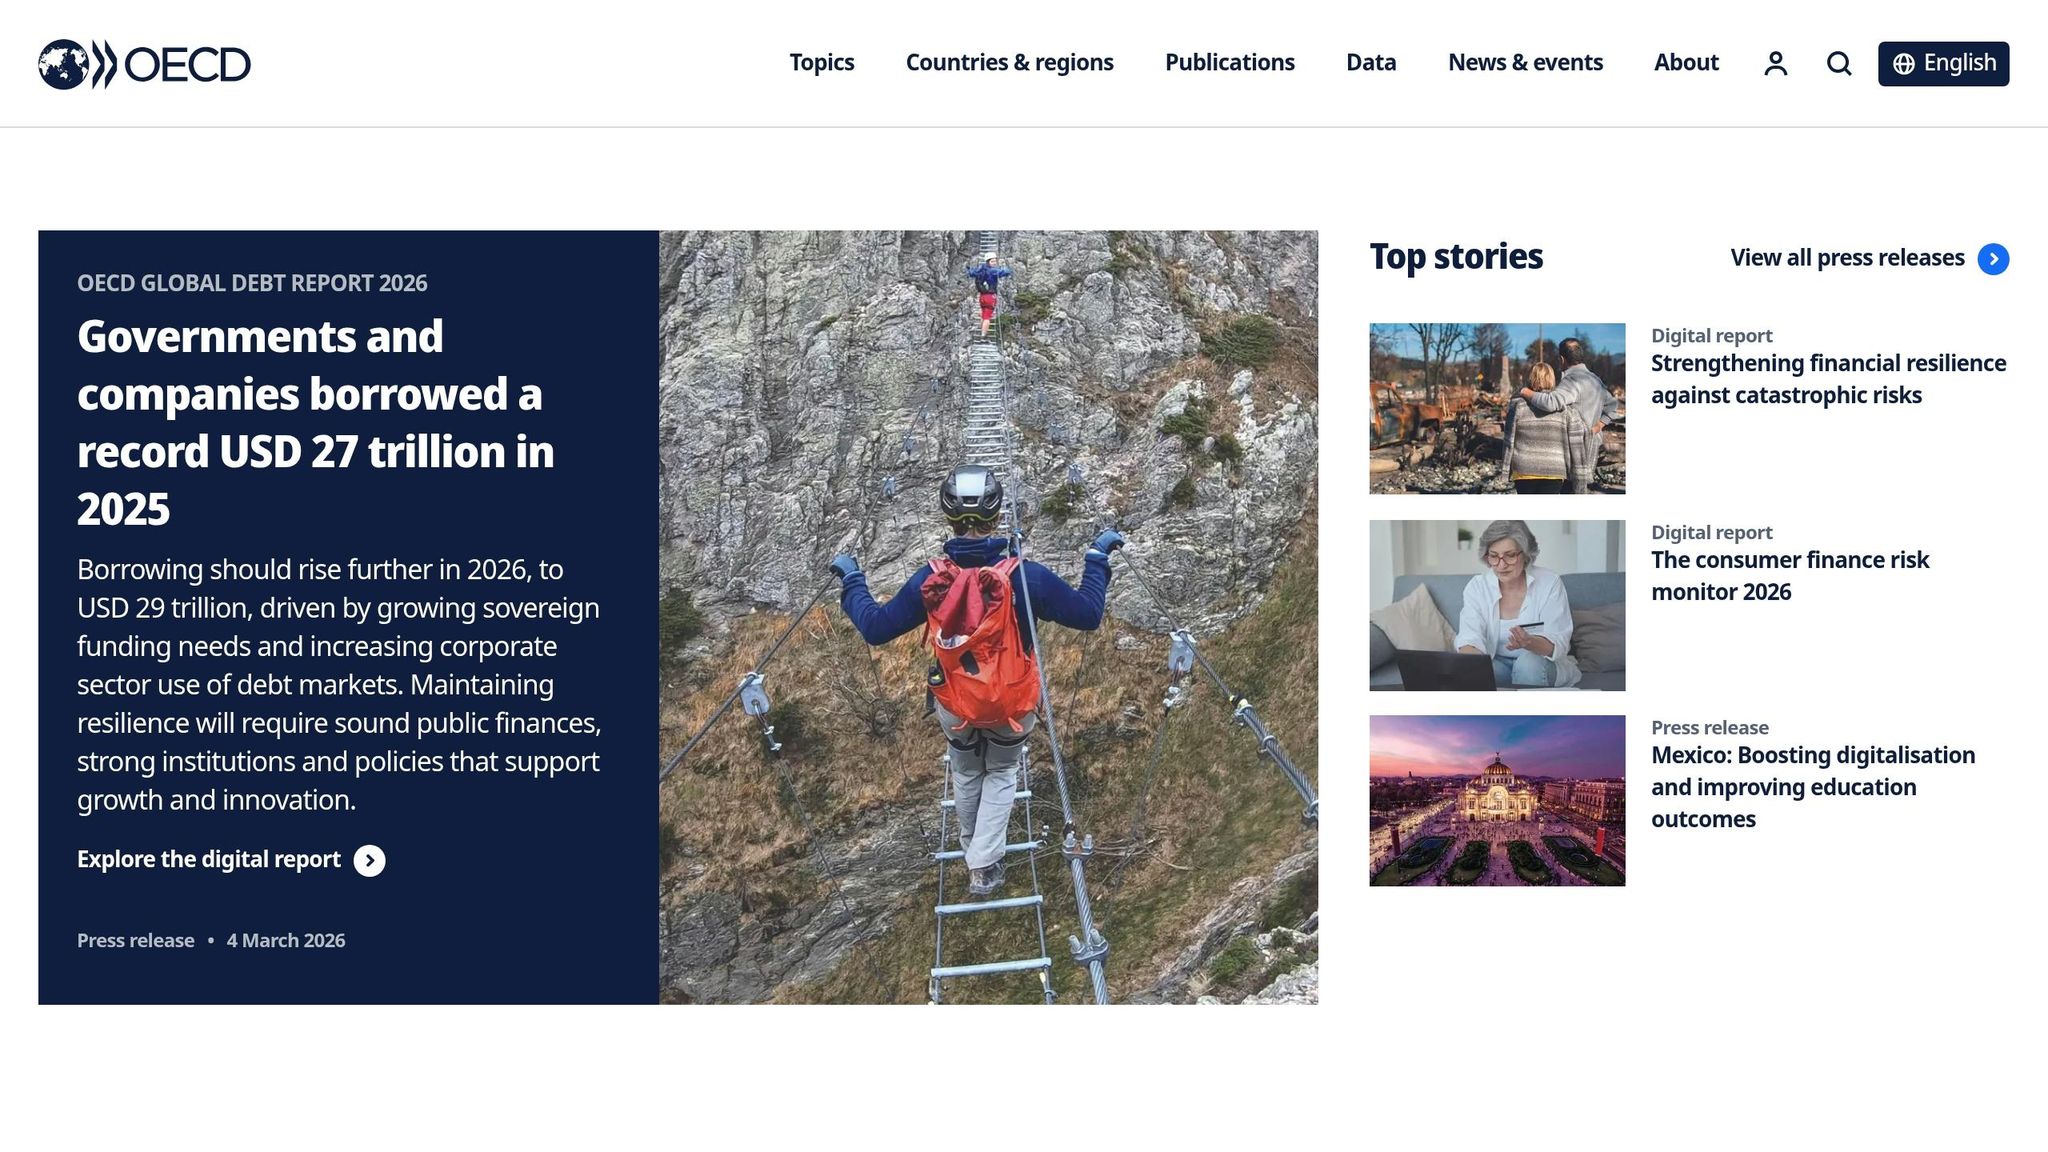This screenshot has width=2048, height=1152.
Task: Click the wildfire aftermath couple thumbnail
Action: click(x=1496, y=408)
